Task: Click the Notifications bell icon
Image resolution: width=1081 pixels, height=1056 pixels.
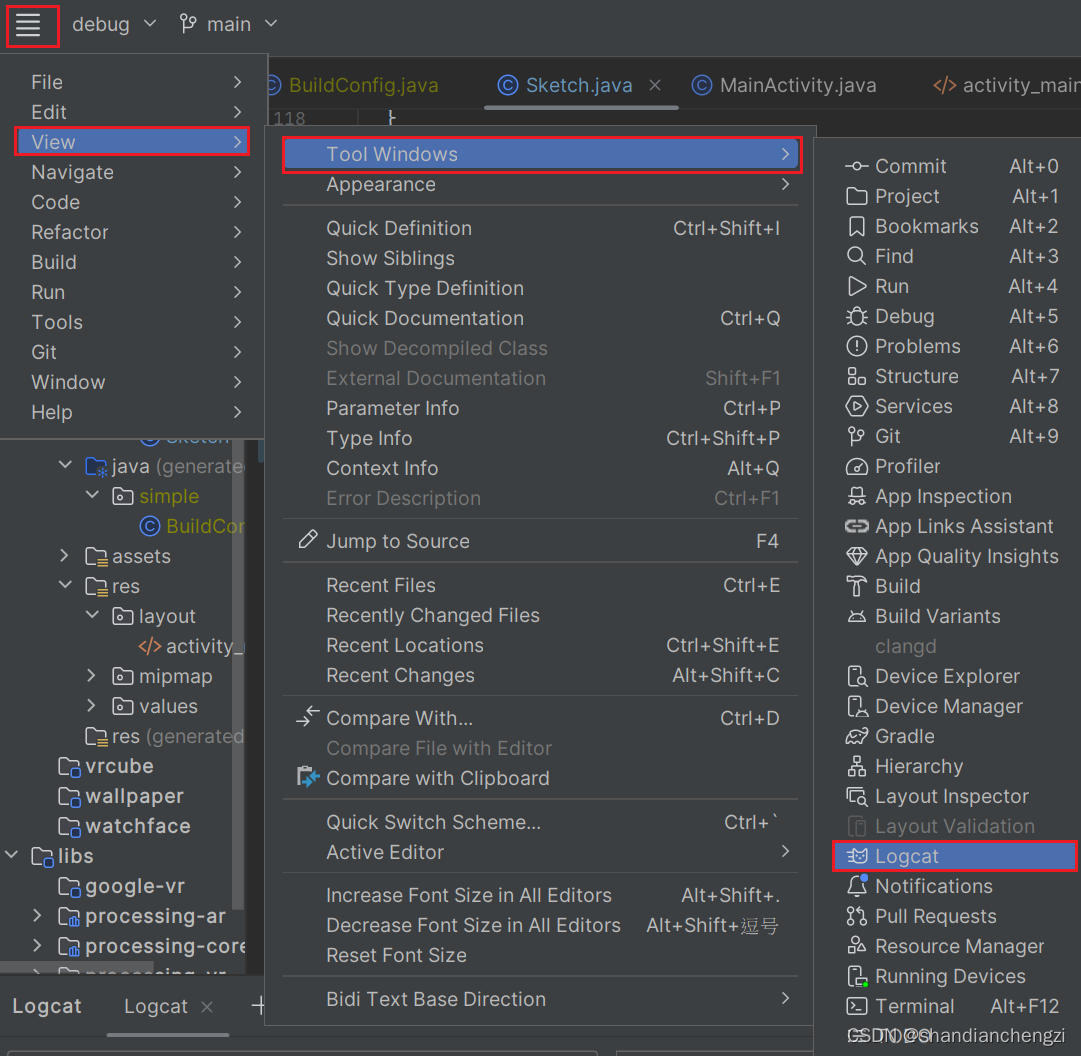Action: (x=856, y=886)
